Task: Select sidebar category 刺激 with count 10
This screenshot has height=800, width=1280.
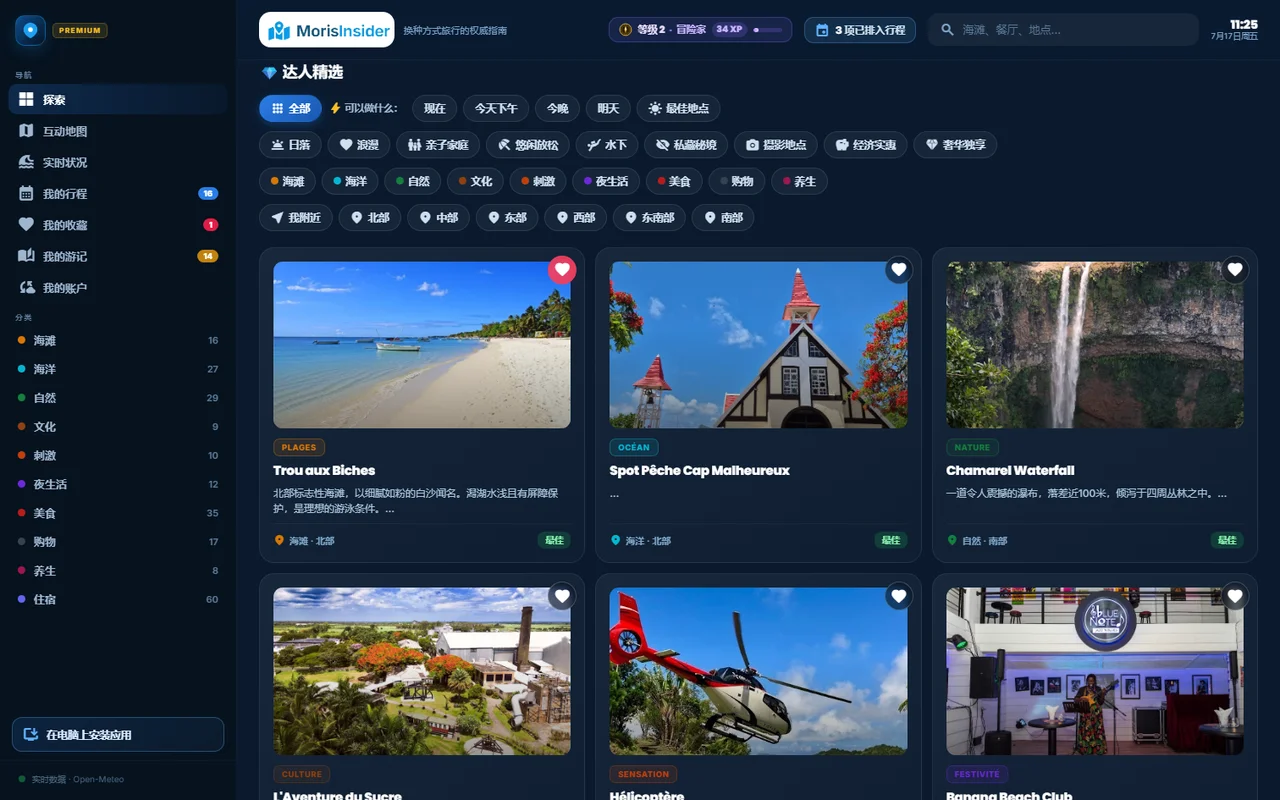Action: pos(118,456)
